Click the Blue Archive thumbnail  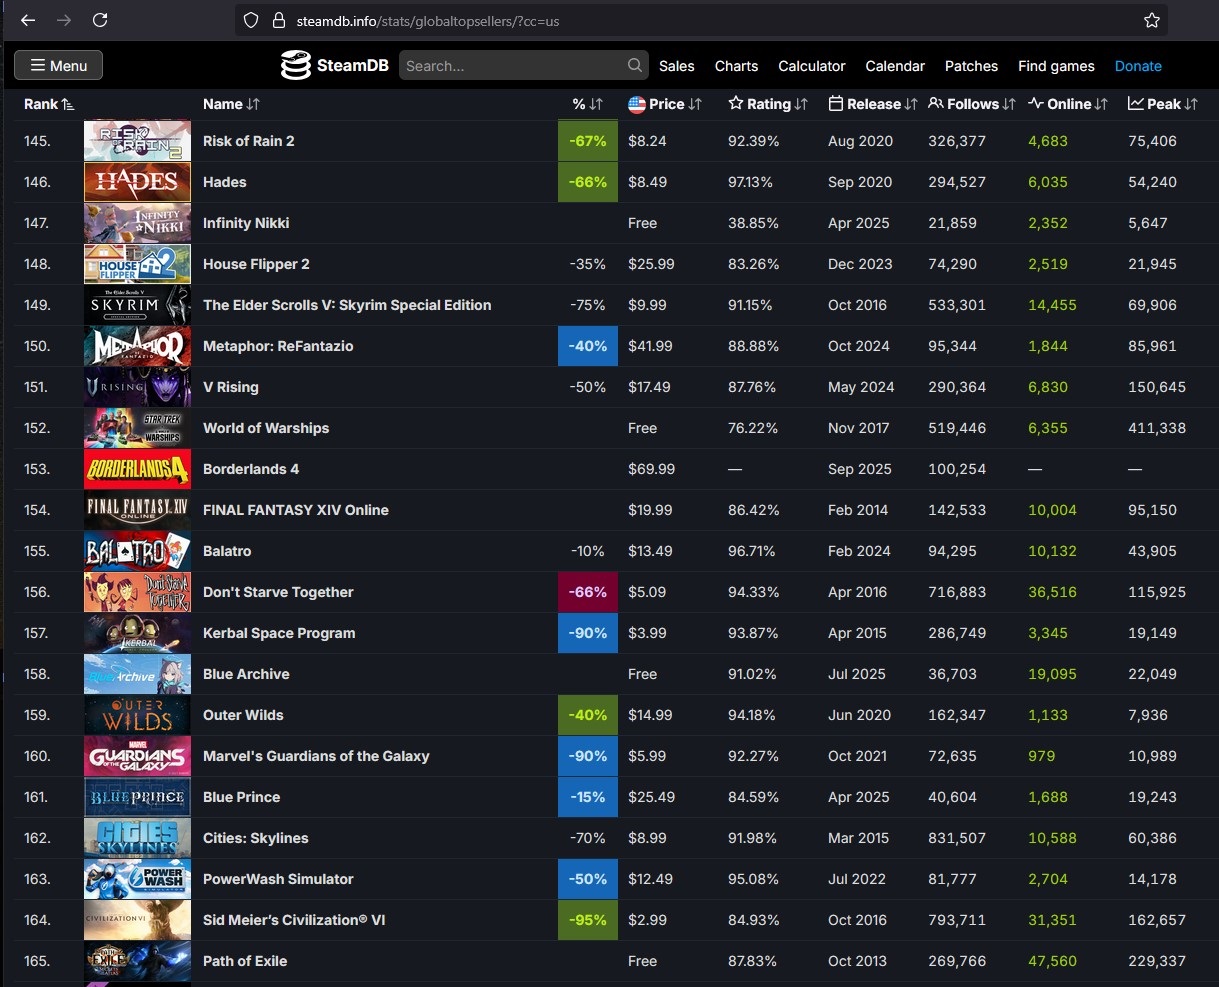coord(137,674)
